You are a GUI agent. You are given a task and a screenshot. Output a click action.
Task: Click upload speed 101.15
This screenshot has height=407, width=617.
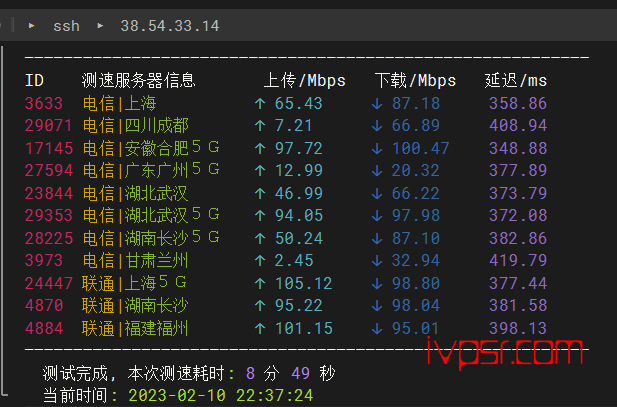pos(303,328)
